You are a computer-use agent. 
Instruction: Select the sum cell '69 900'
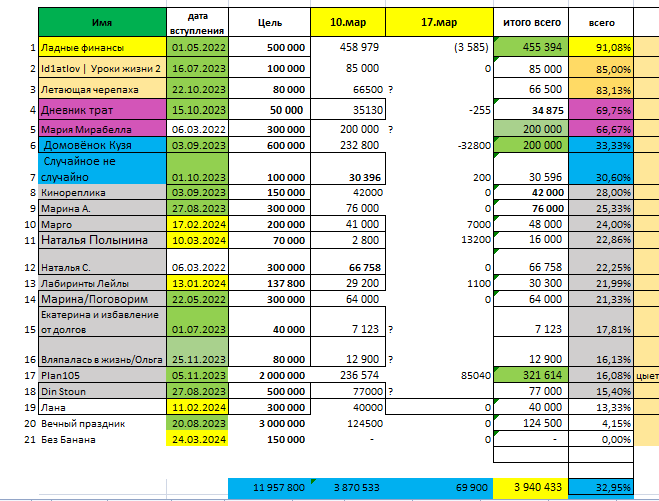coord(439,488)
